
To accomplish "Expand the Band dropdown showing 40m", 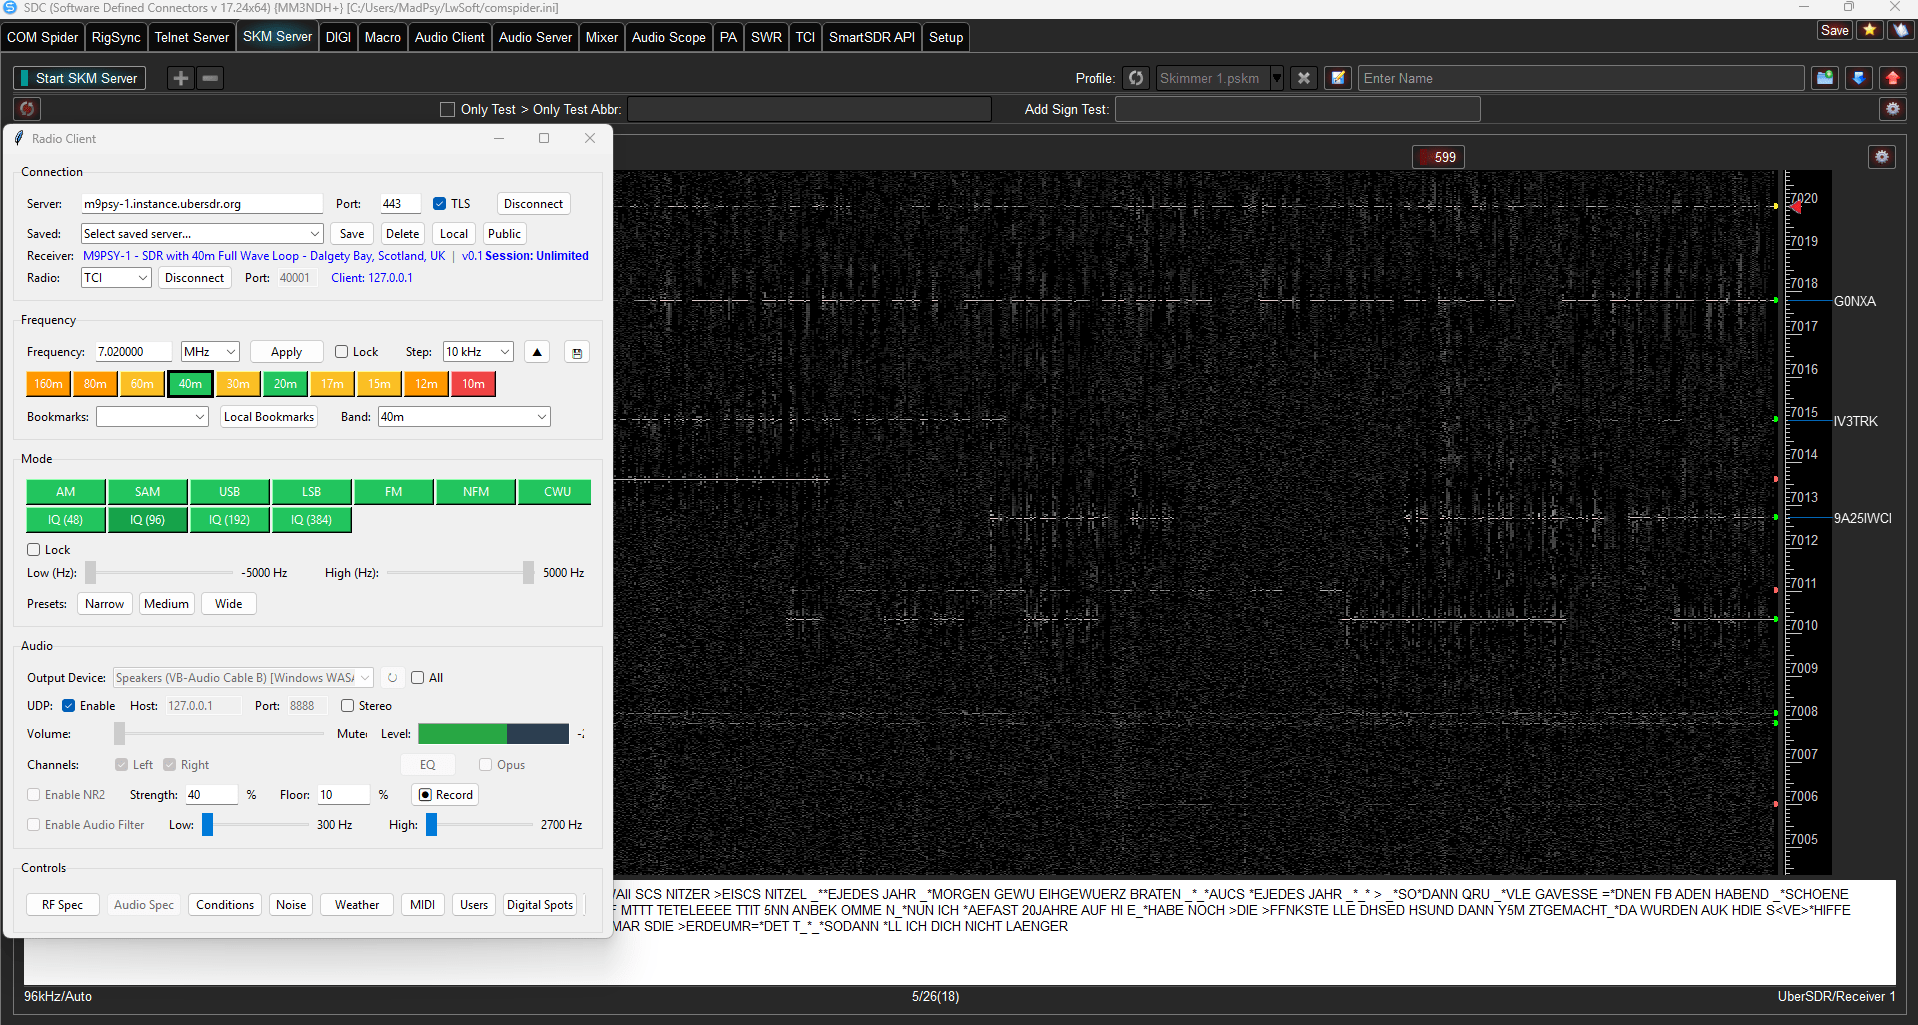I will coord(464,417).
